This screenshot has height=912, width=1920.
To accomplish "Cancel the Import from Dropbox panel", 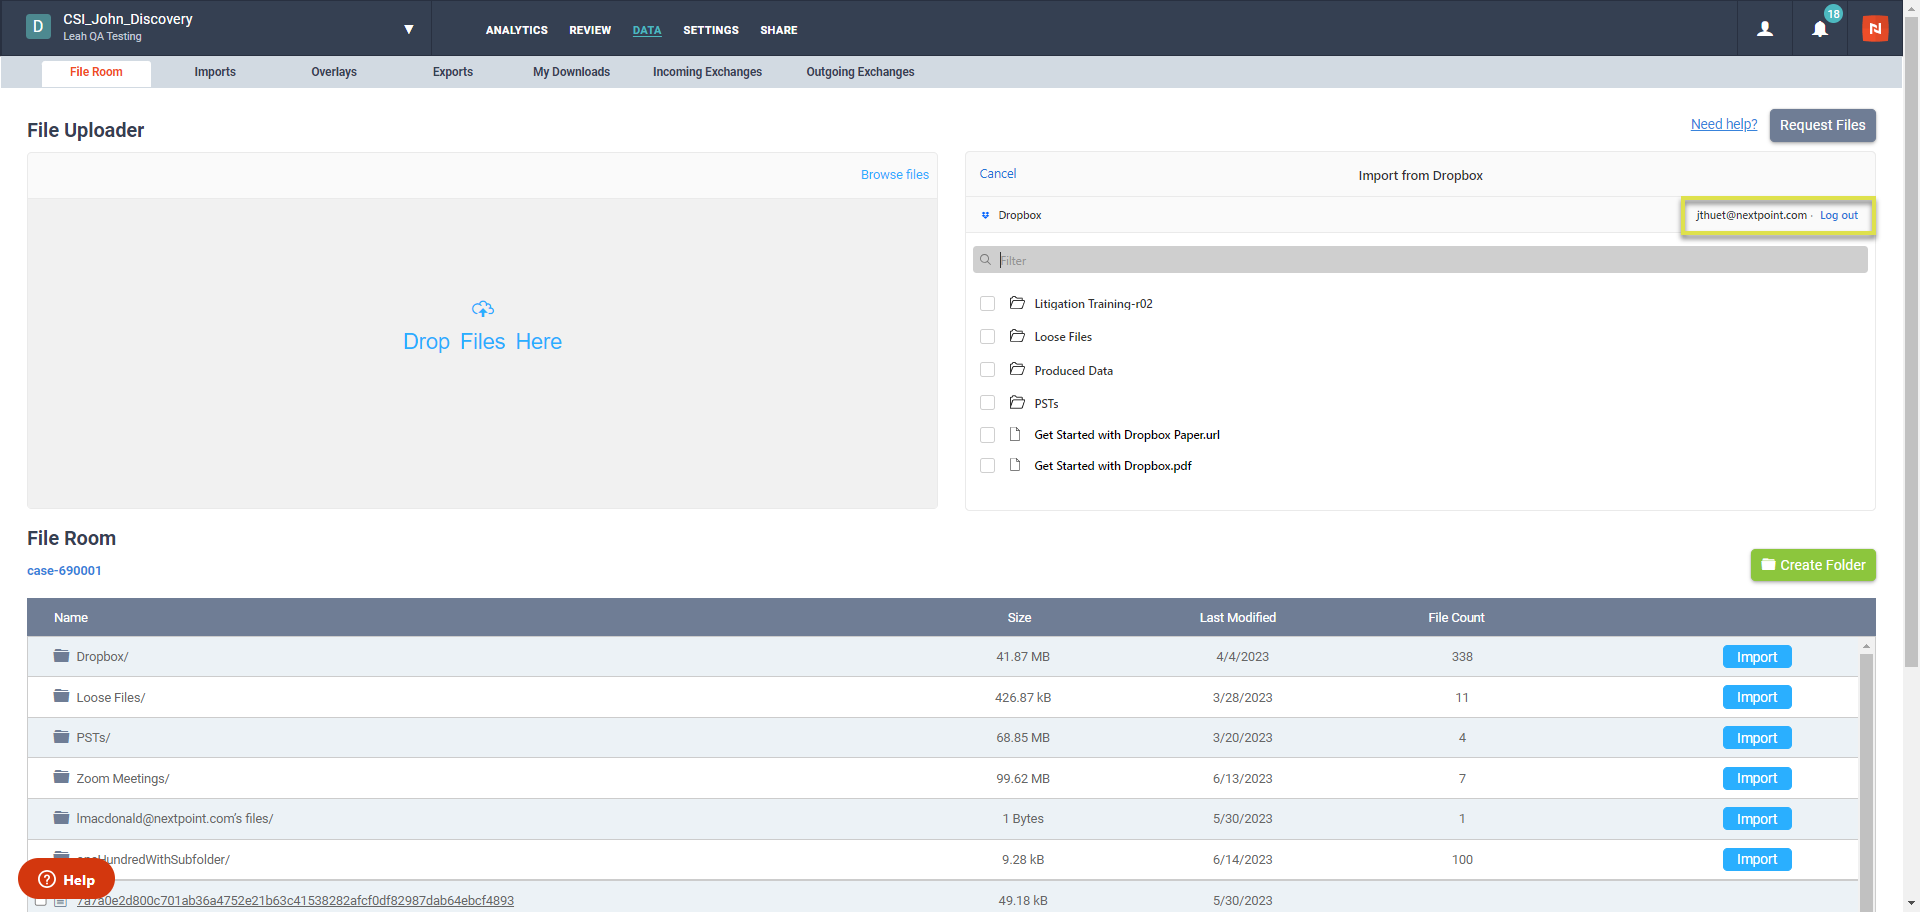I will tap(997, 173).
